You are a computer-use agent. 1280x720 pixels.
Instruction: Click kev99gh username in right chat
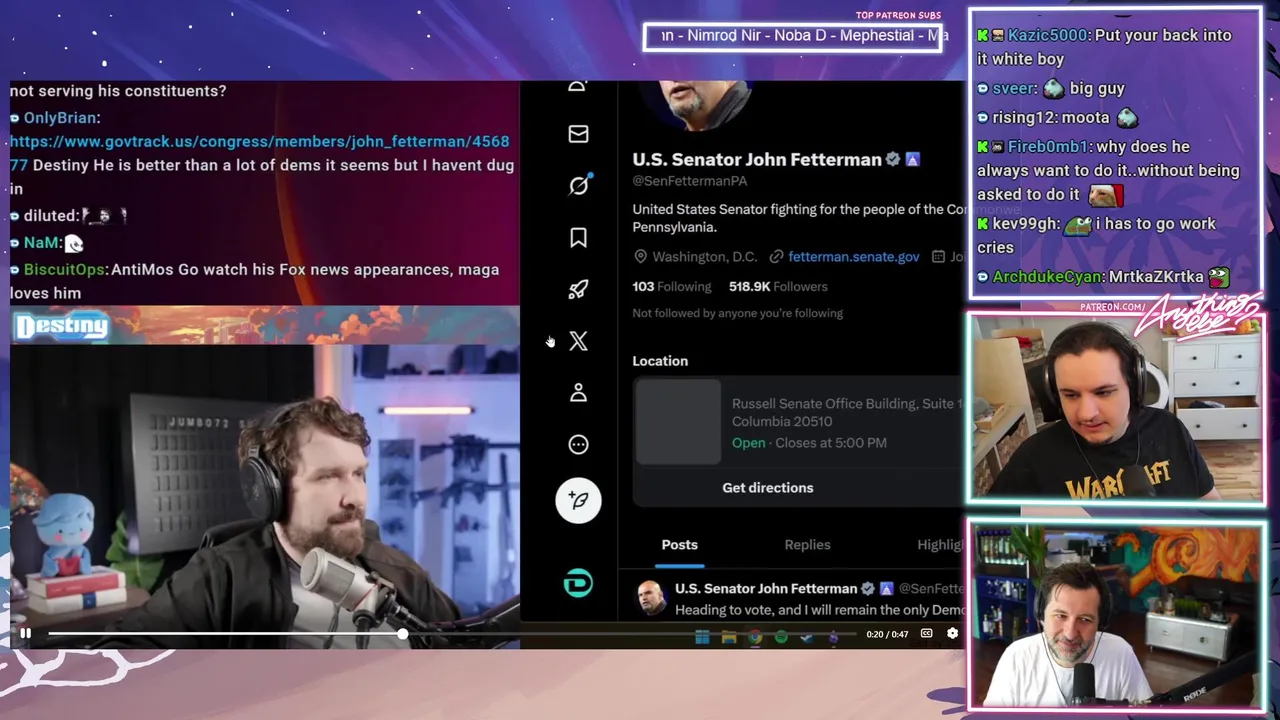pyautogui.click(x=1025, y=224)
